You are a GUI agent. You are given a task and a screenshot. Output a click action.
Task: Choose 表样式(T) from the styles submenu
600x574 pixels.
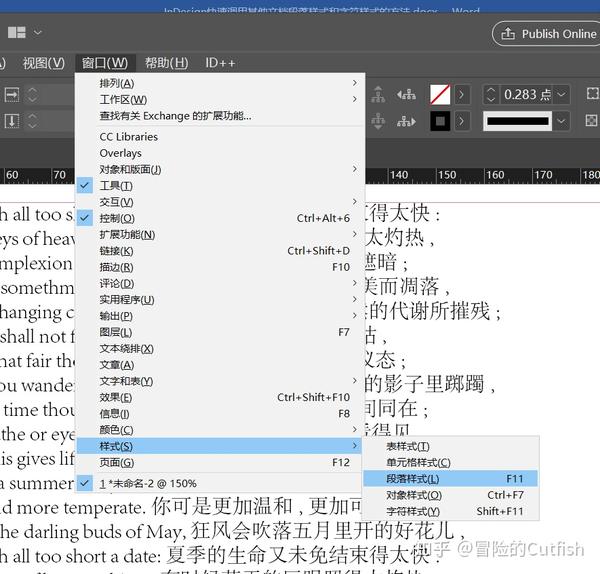click(x=451, y=446)
